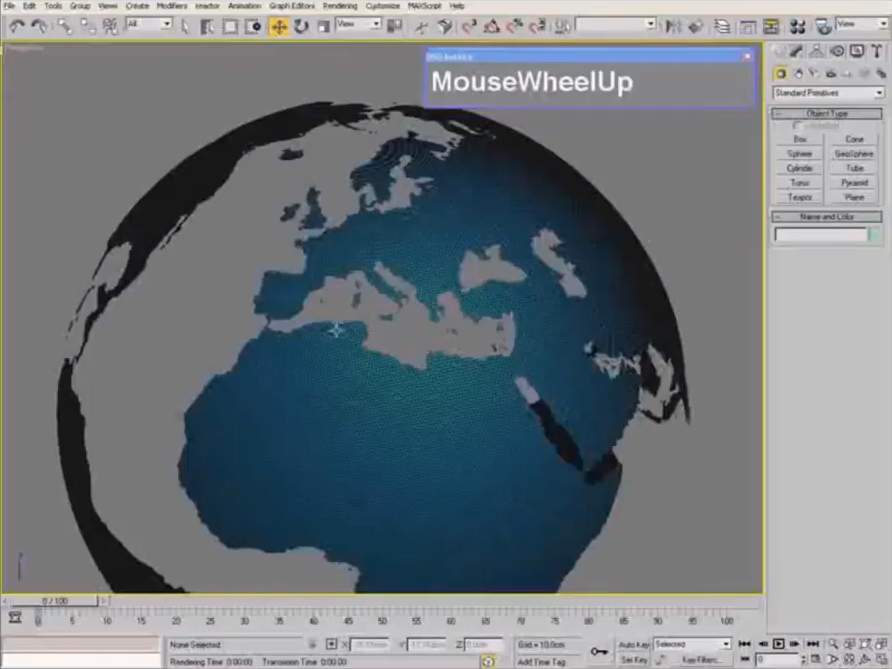Switch to the Utilities hammer tab

tap(877, 52)
